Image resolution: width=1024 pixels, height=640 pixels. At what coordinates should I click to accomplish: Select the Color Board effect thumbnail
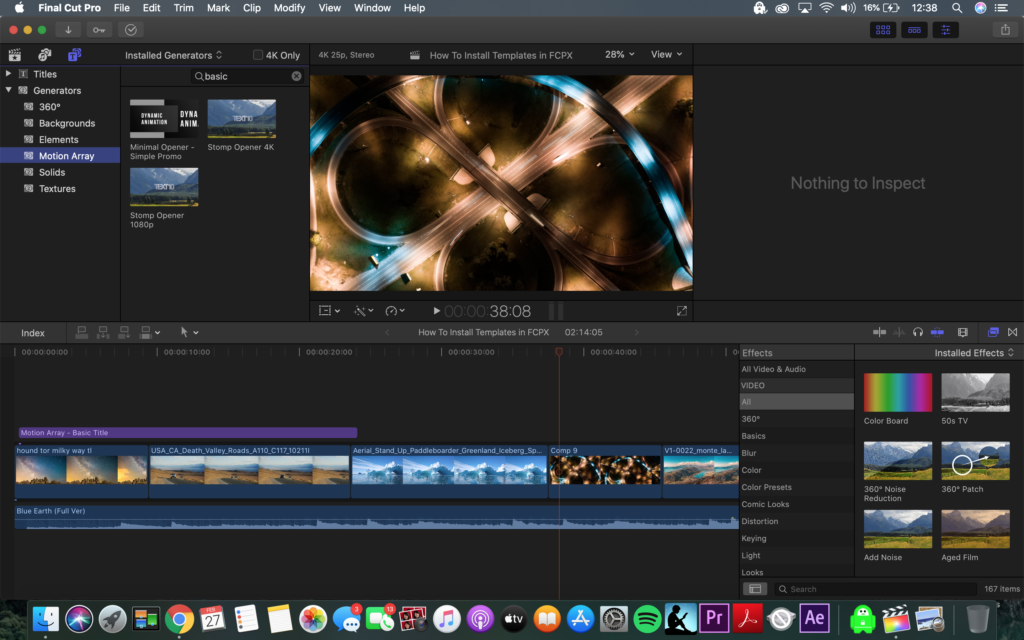click(x=897, y=393)
